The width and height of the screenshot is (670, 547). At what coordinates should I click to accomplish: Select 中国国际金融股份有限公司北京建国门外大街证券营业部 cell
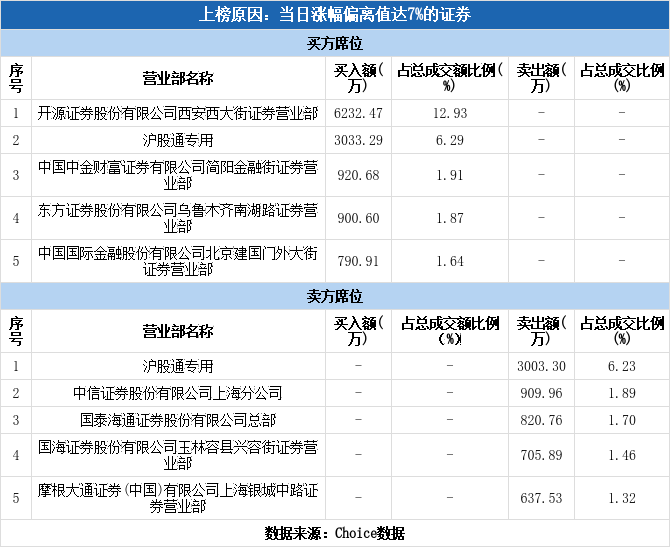(x=178, y=261)
